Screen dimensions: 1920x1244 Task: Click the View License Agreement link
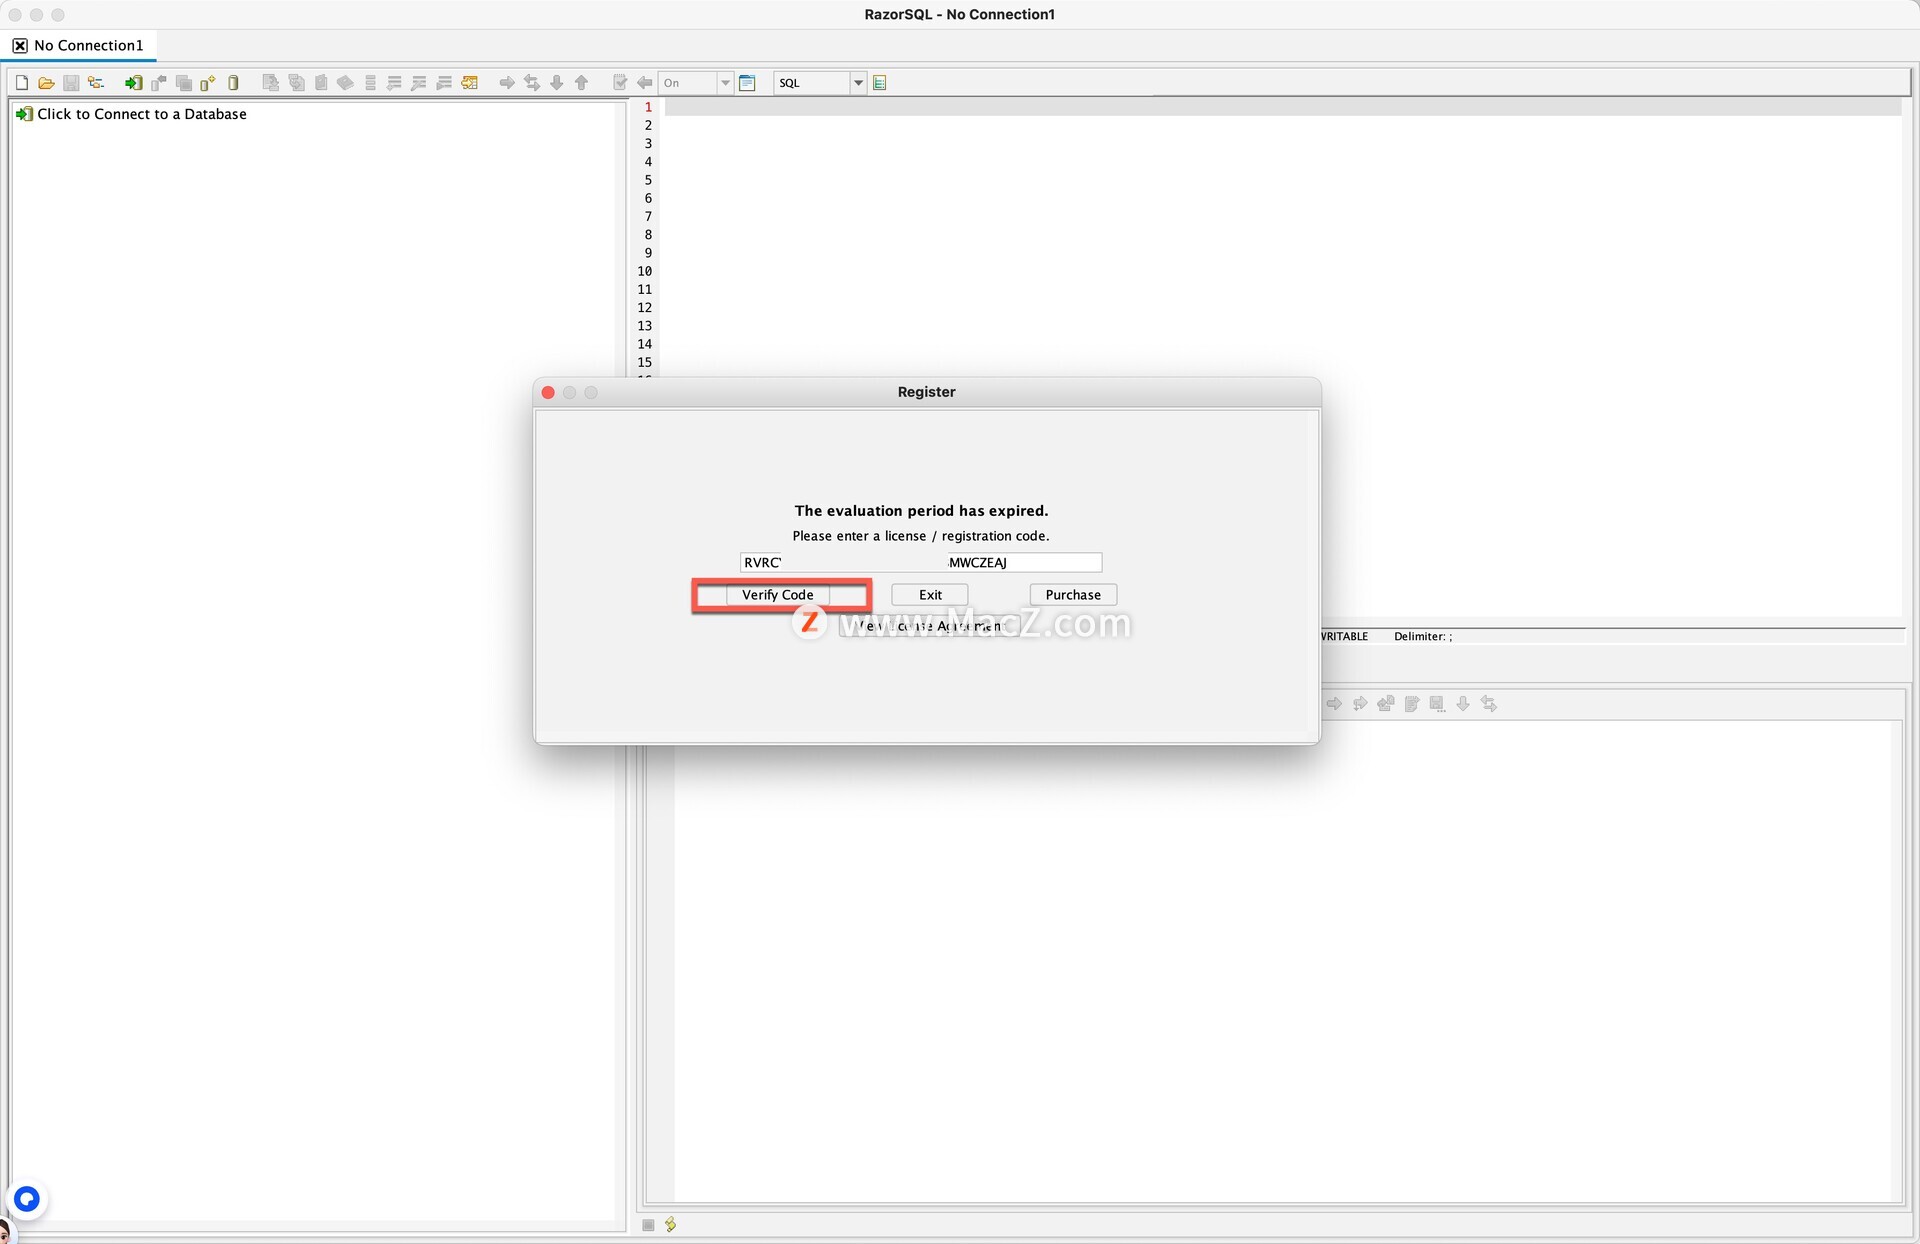[929, 626]
